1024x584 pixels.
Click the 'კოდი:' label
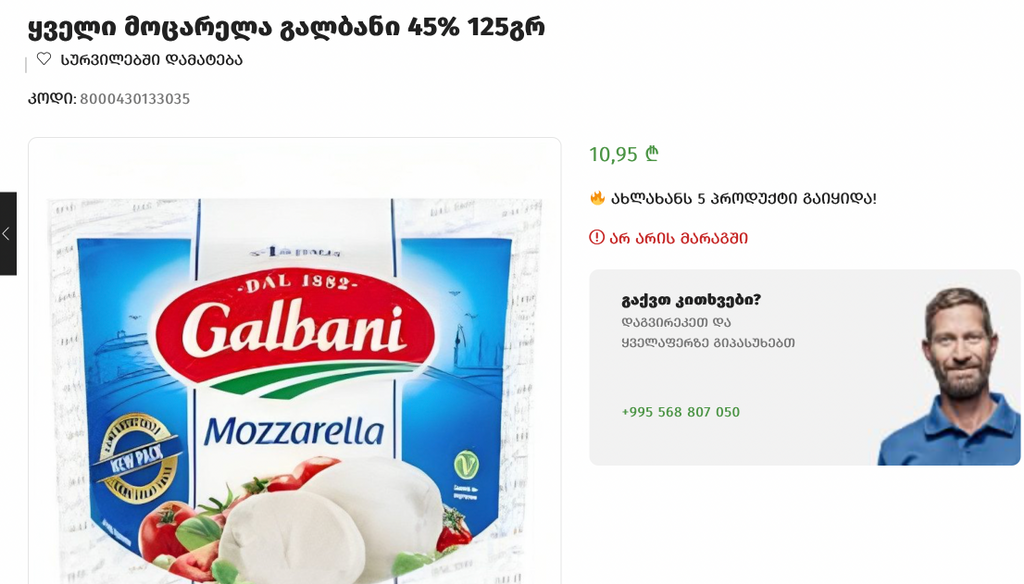pyautogui.click(x=52, y=99)
